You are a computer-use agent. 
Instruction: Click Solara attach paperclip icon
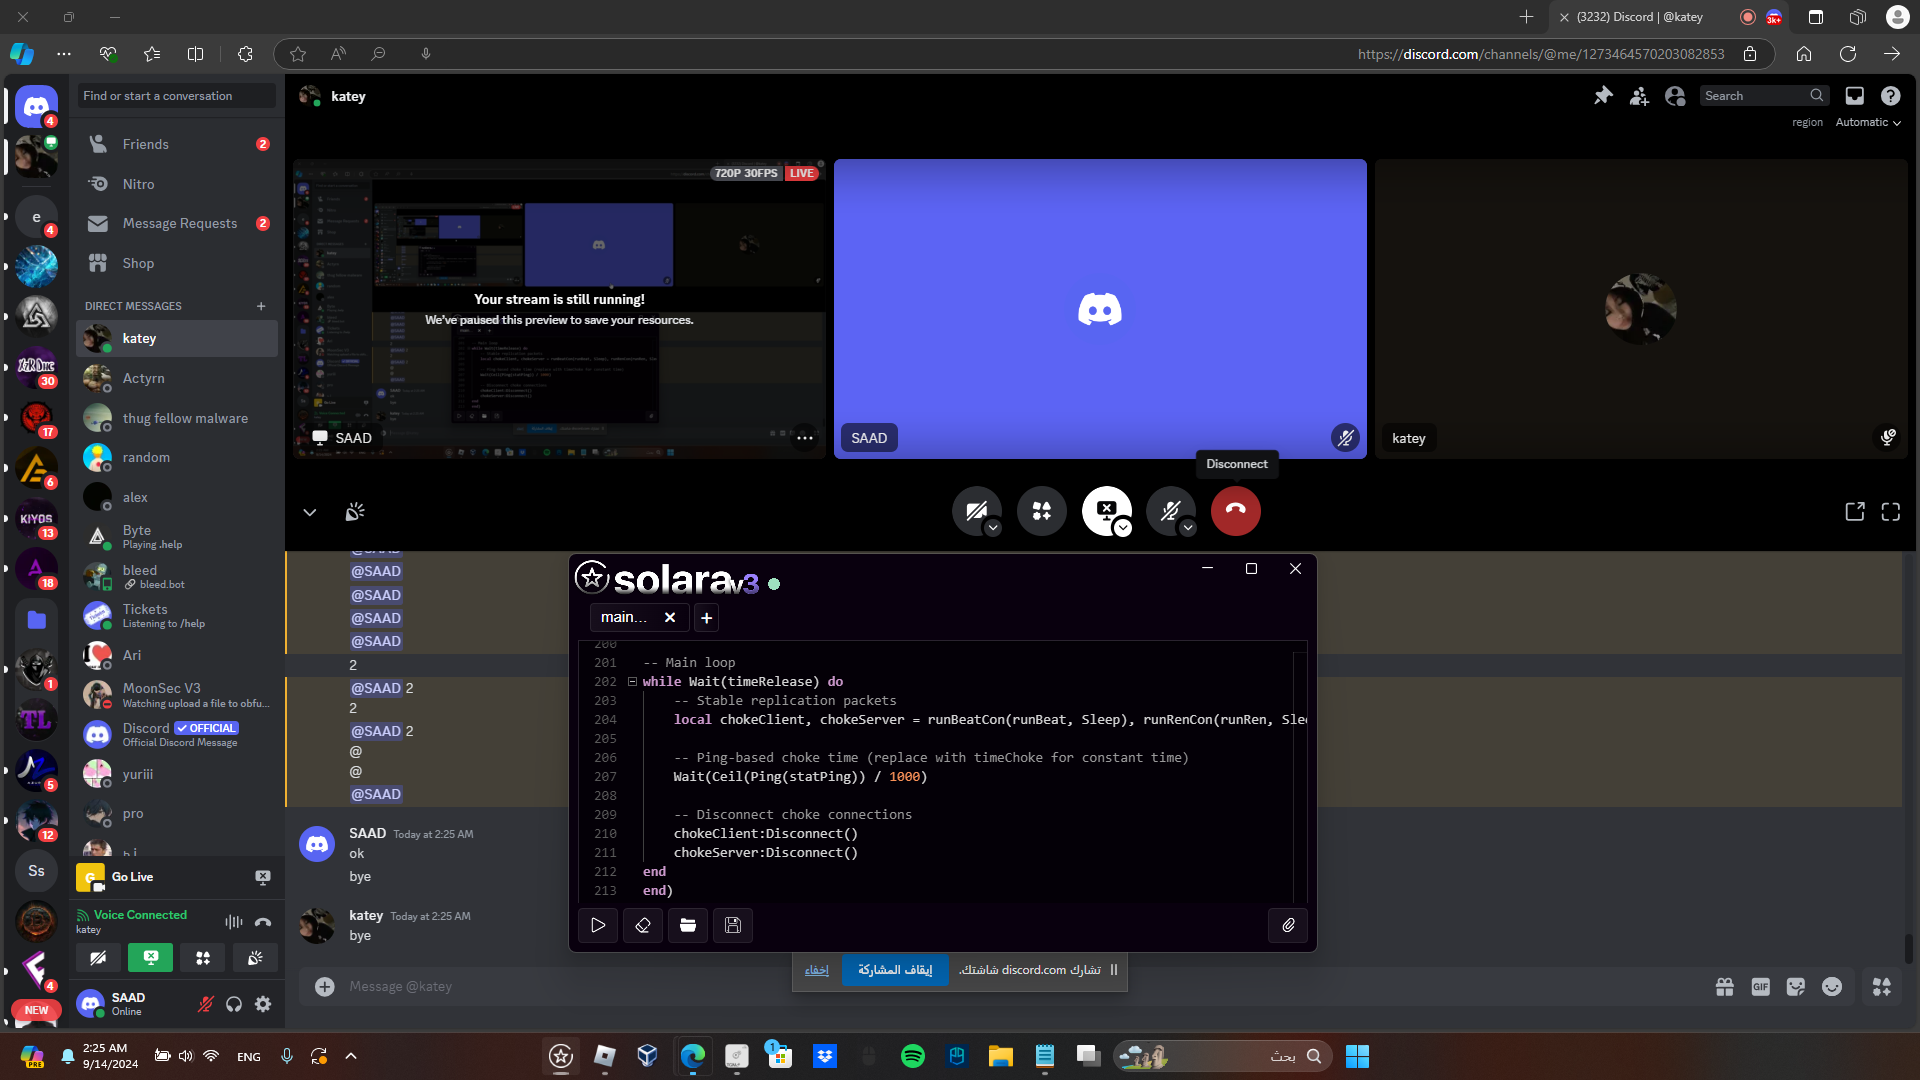coord(1288,925)
